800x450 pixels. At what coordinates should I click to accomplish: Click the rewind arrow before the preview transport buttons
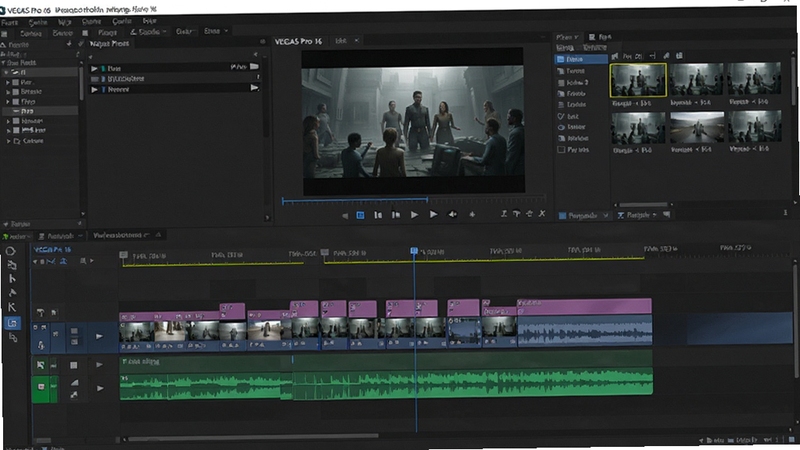[x=345, y=216]
